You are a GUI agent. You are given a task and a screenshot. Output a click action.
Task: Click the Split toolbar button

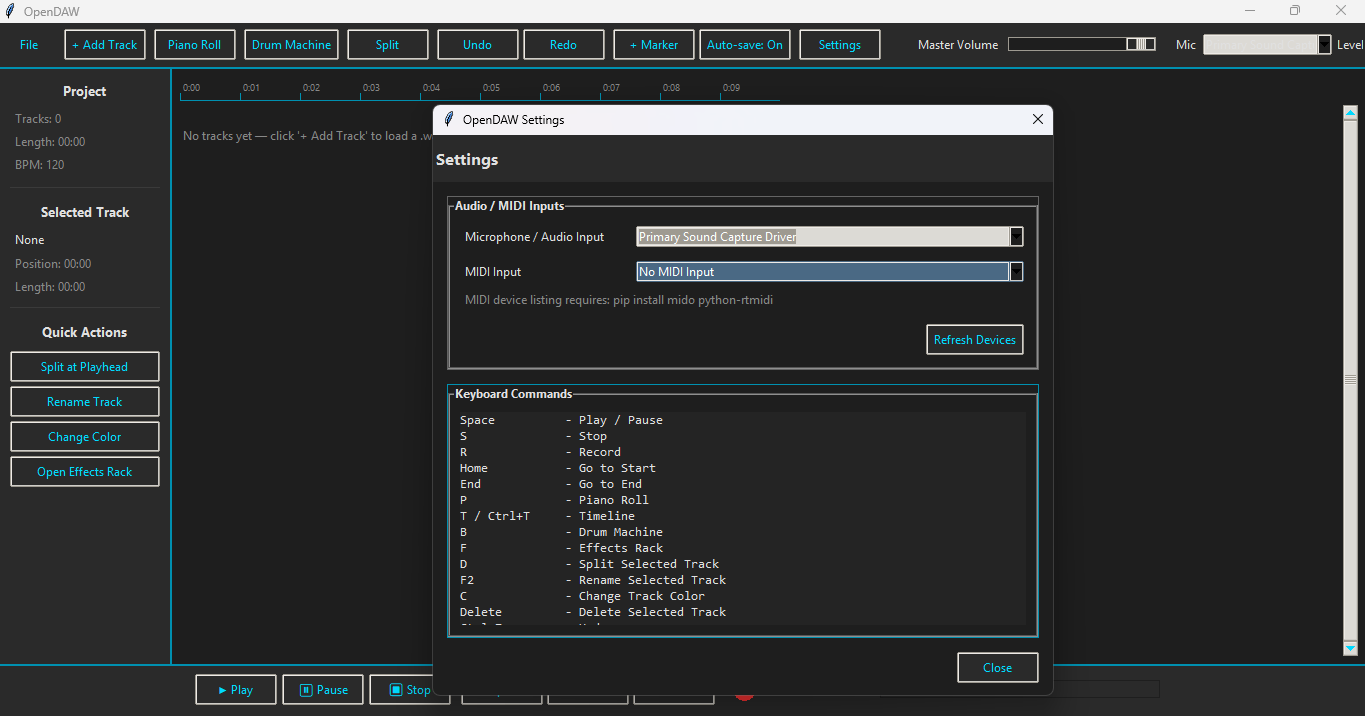(387, 45)
